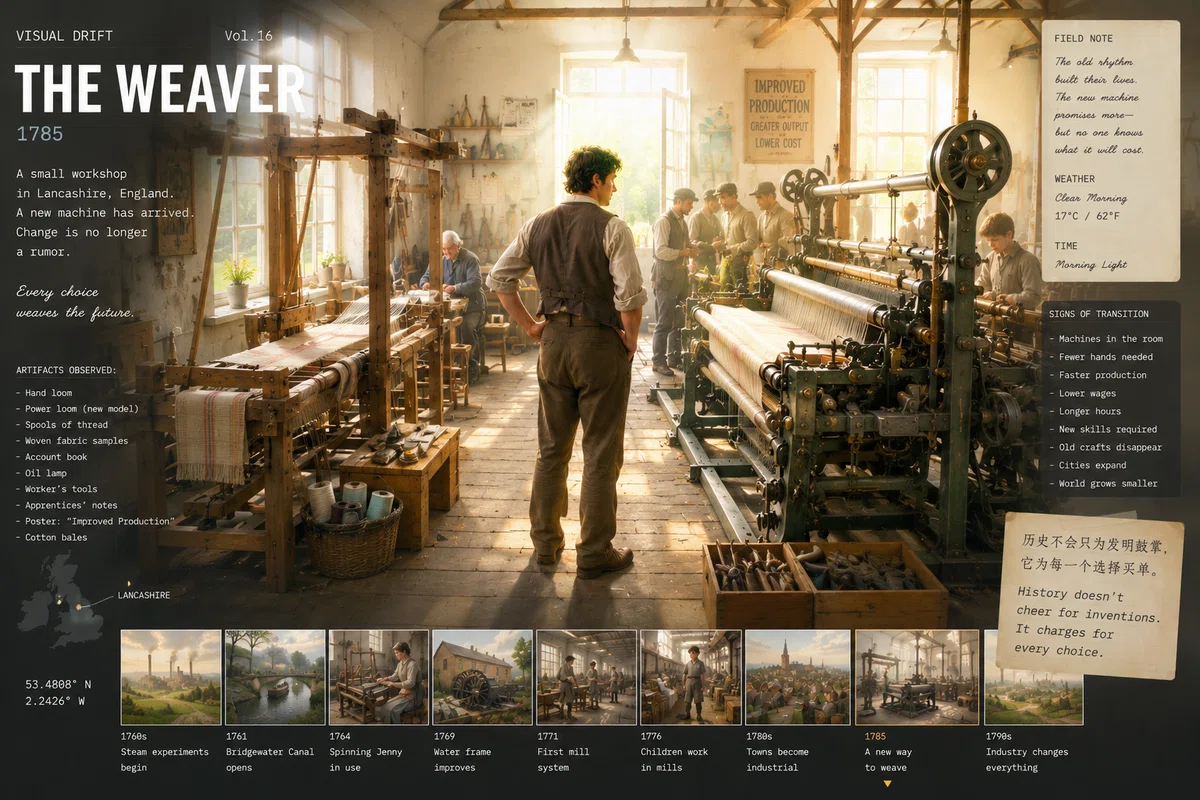
Task: Click the 'Poster: Improved Production' entry
Action: [95, 521]
